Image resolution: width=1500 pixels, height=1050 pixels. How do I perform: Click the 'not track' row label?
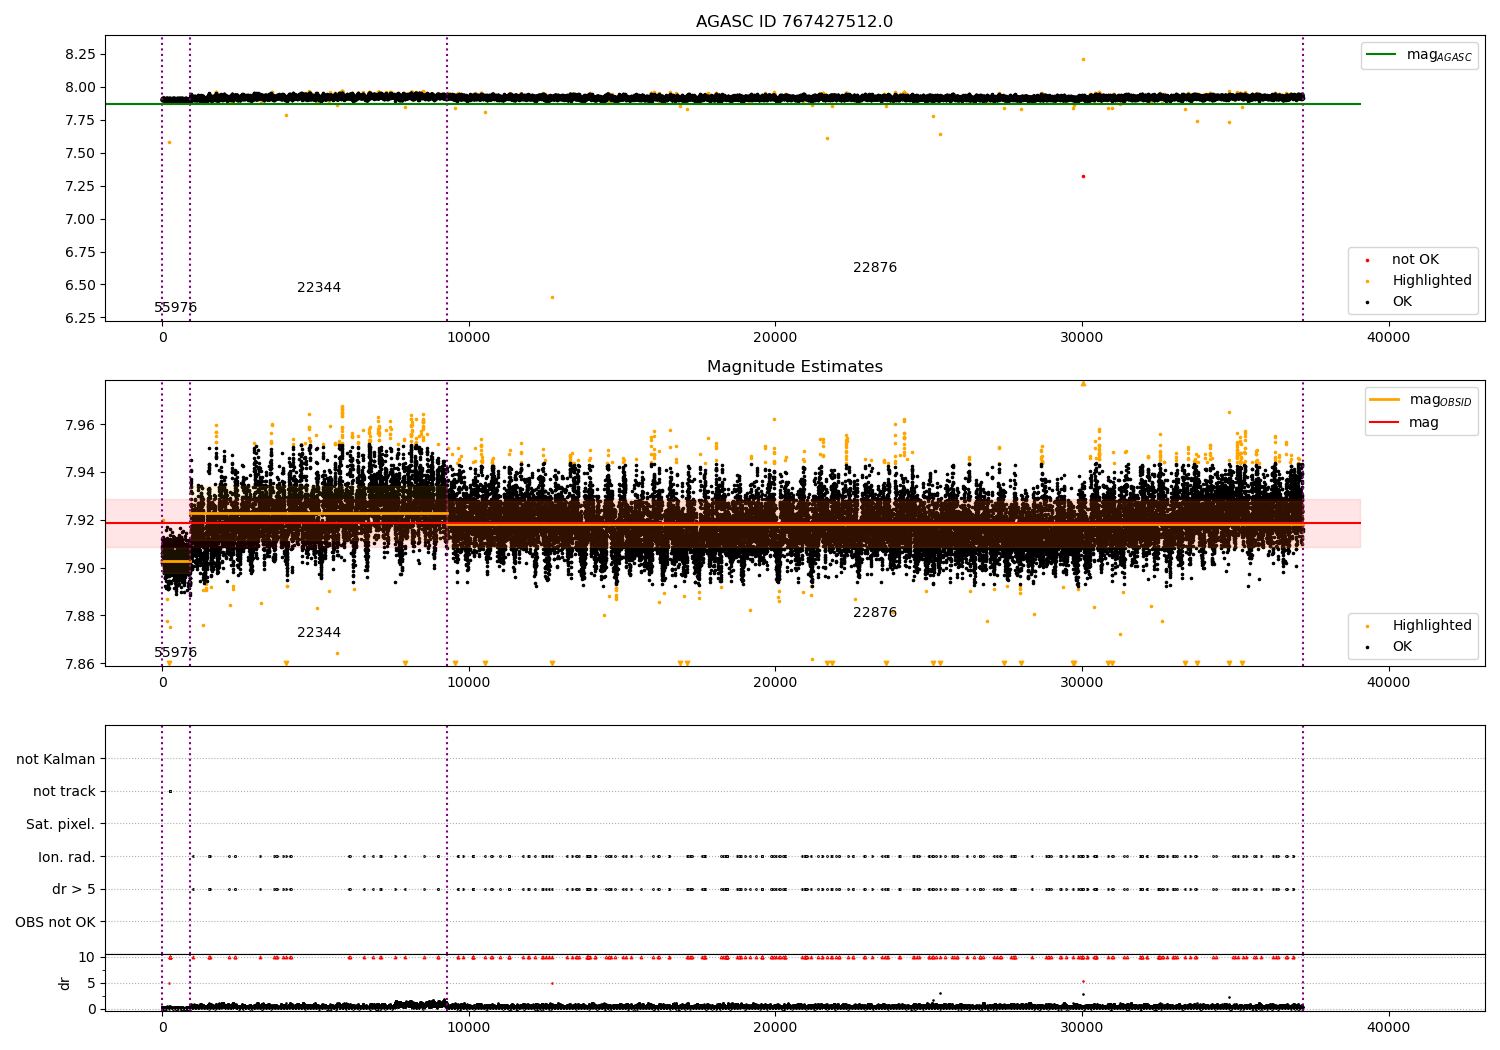coord(64,792)
